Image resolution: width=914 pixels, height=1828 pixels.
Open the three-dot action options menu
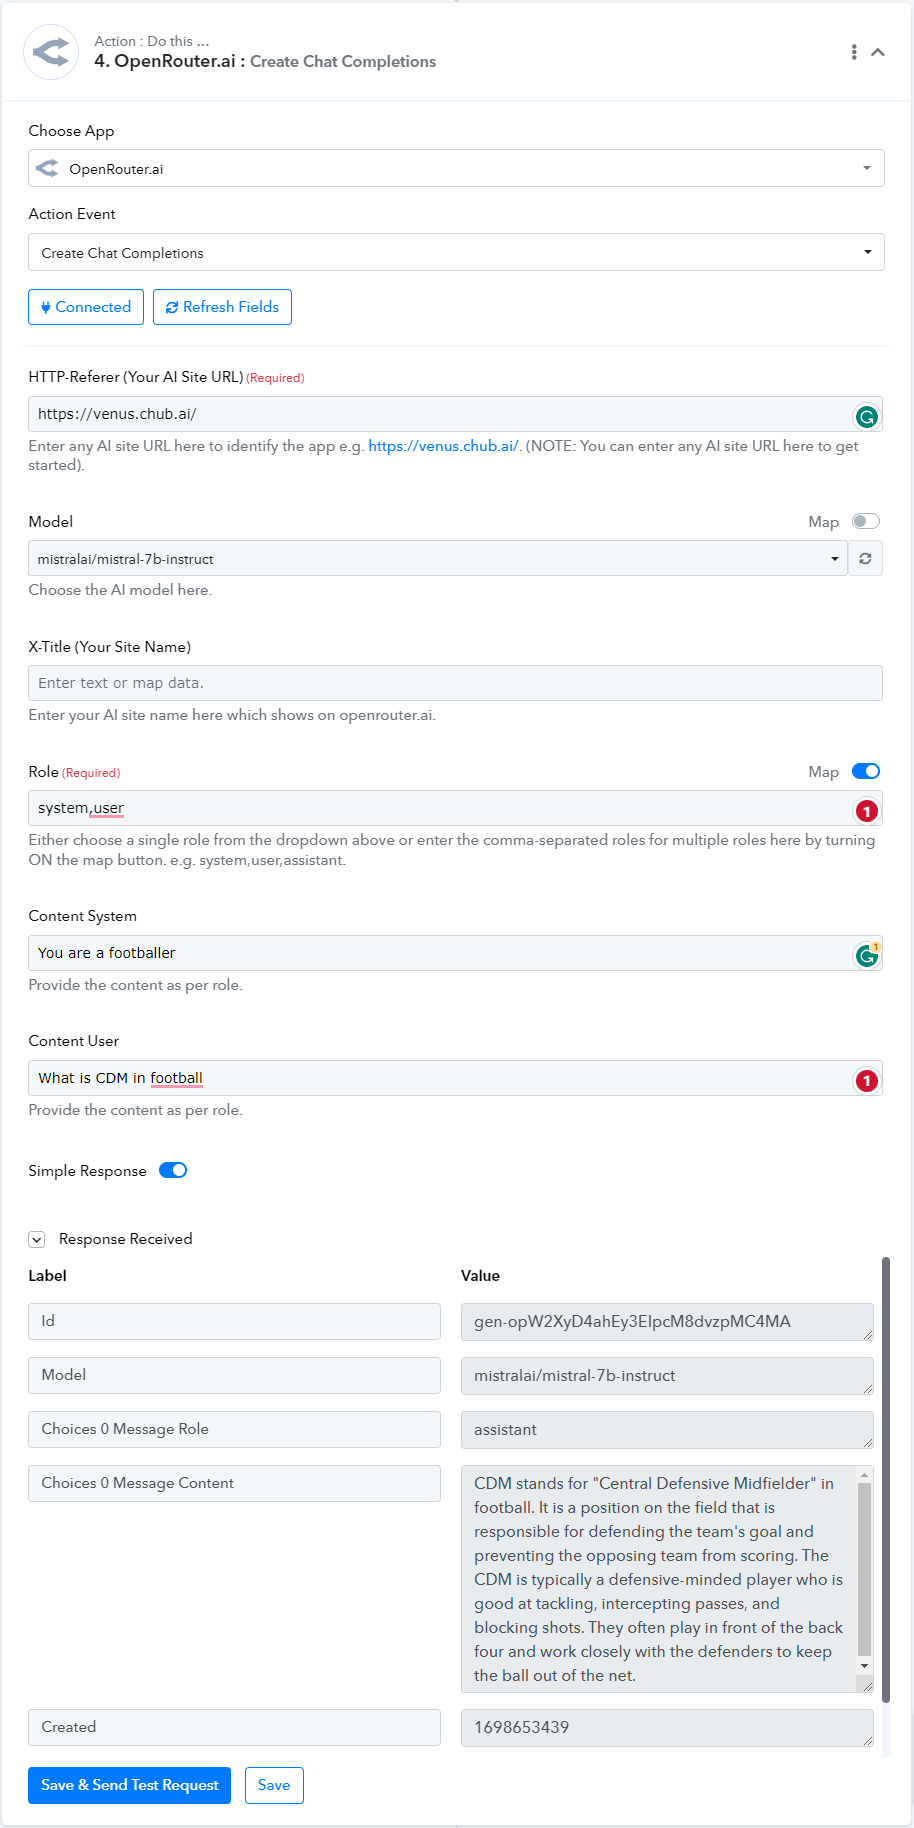pos(853,52)
